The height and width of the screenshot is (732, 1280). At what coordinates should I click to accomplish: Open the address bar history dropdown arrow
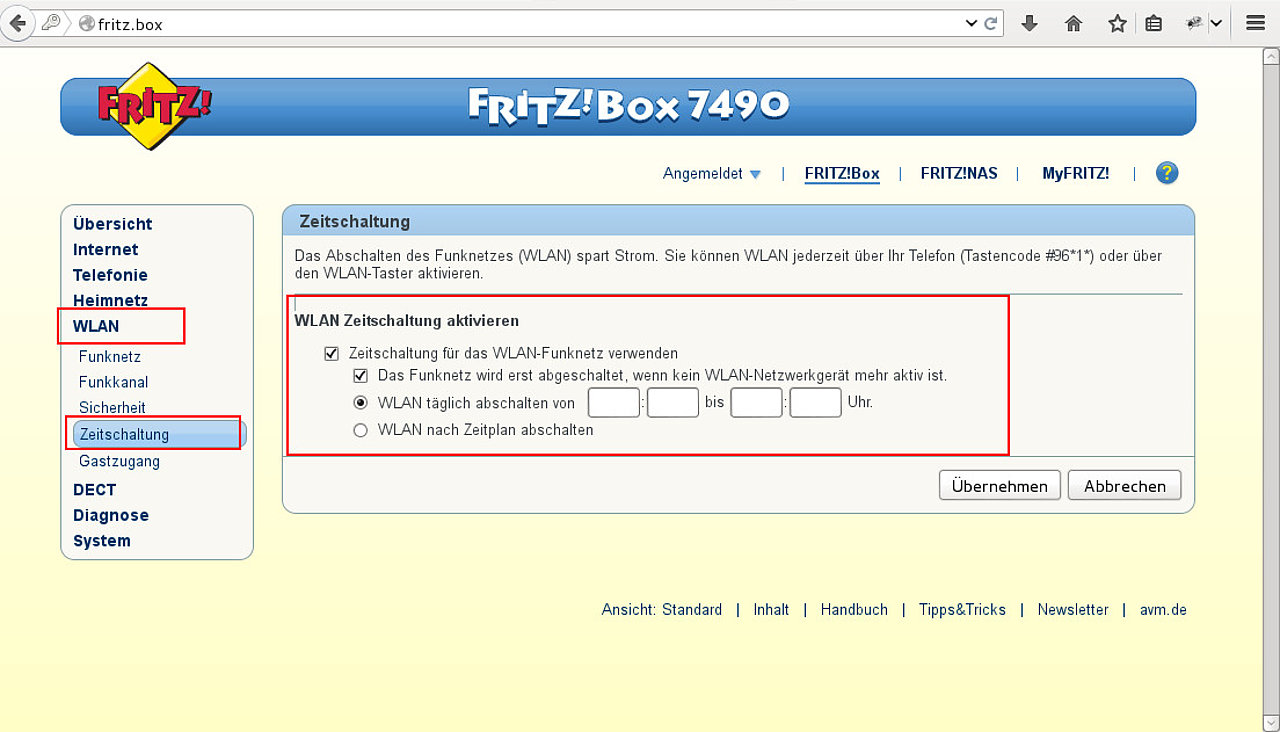971,23
